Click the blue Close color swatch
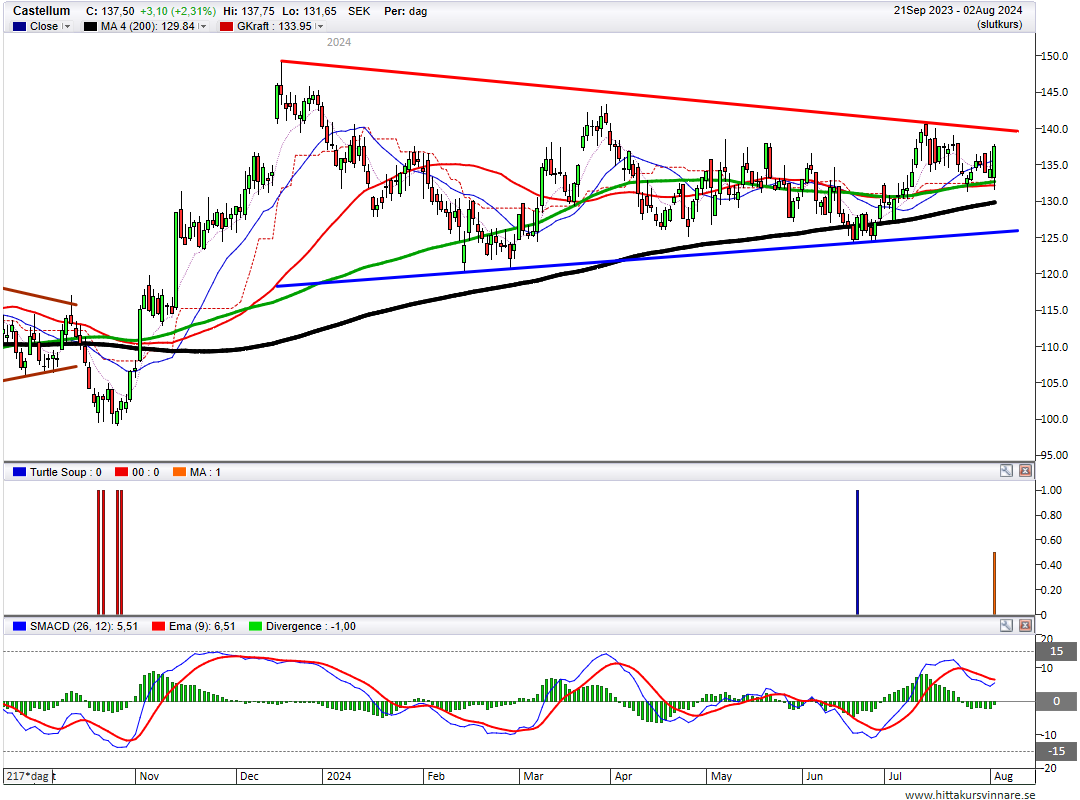This screenshot has width=1080, height=800. (x=19, y=26)
